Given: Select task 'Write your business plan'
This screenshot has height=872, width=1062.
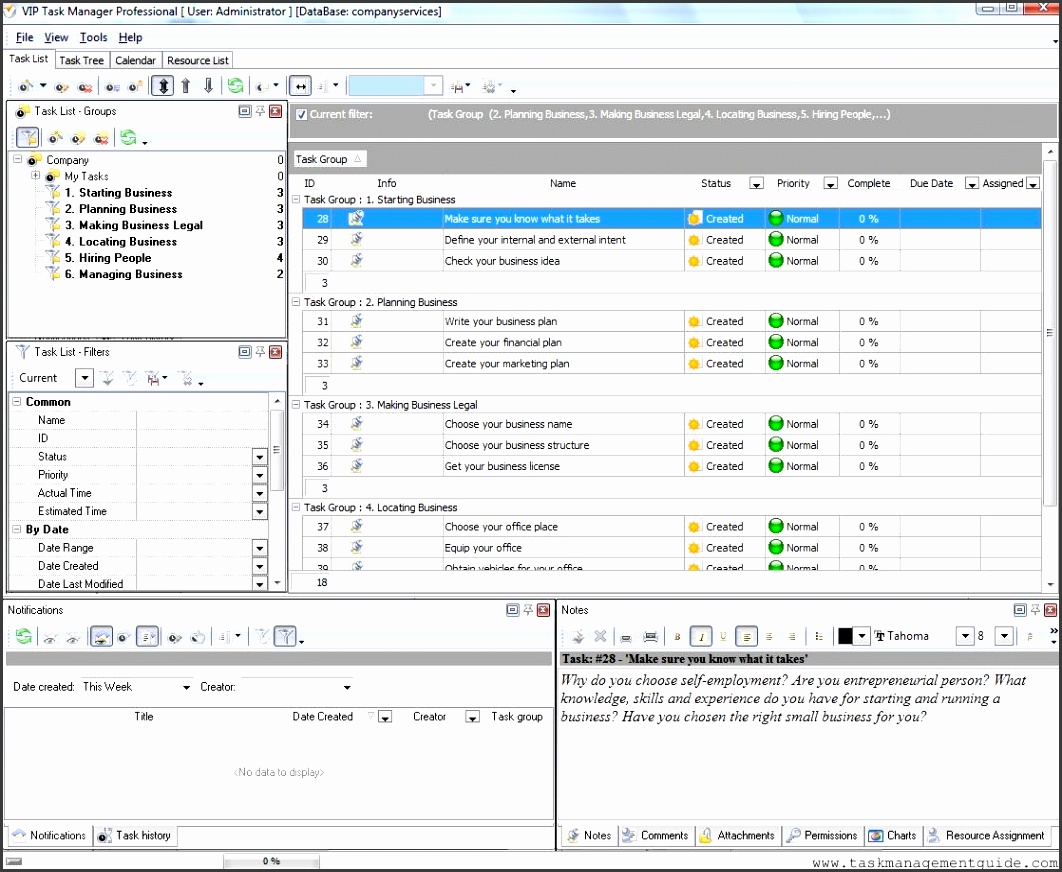Looking at the screenshot, I should click(501, 322).
